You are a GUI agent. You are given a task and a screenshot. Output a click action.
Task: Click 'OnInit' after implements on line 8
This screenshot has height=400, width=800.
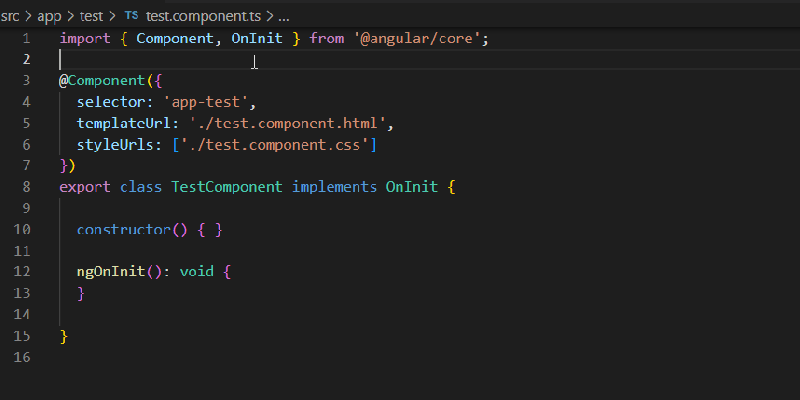coord(412,187)
